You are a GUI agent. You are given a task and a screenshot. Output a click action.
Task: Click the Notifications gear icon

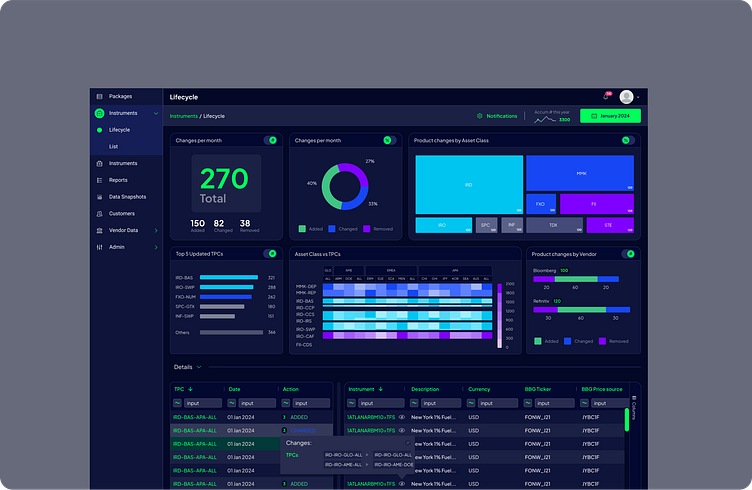480,116
